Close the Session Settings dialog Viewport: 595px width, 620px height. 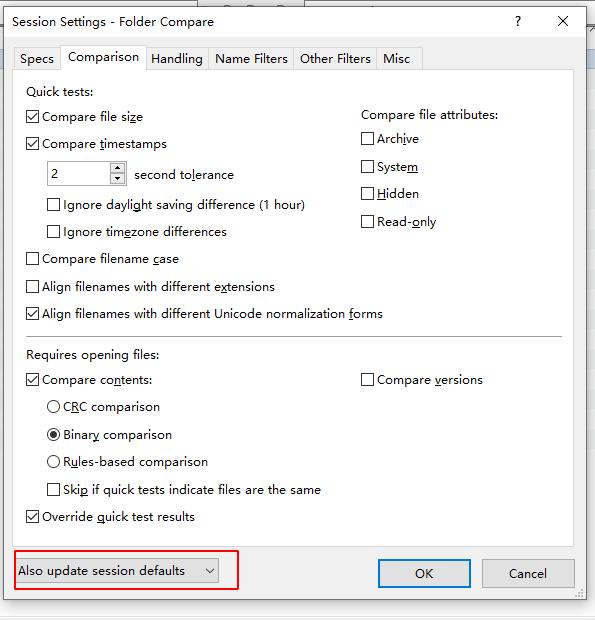563,21
